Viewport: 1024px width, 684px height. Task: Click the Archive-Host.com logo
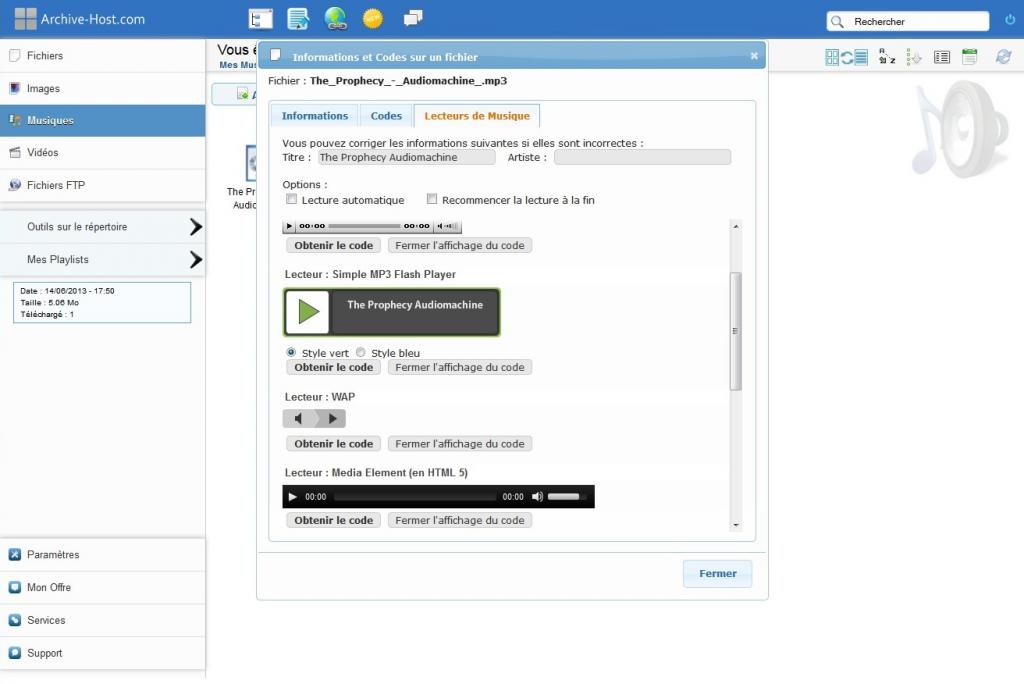[79, 19]
